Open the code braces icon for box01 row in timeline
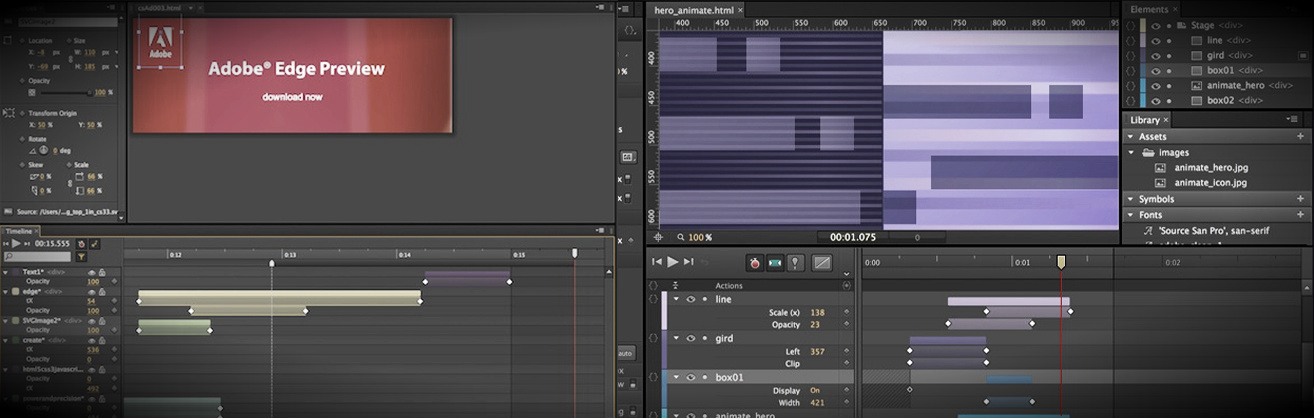The image size is (1314, 418). [652, 377]
